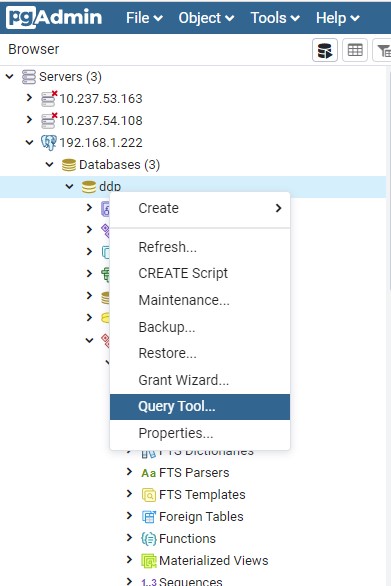Click the Materialized Views icon

[x=149, y=561]
